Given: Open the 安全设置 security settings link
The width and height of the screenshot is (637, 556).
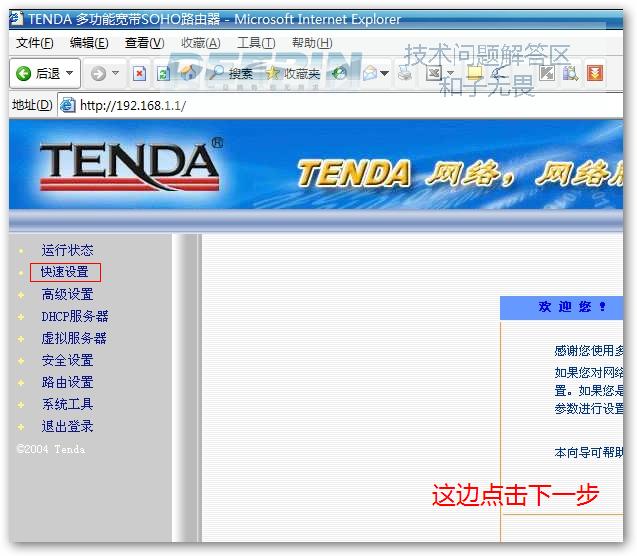Looking at the screenshot, I should pos(67,360).
